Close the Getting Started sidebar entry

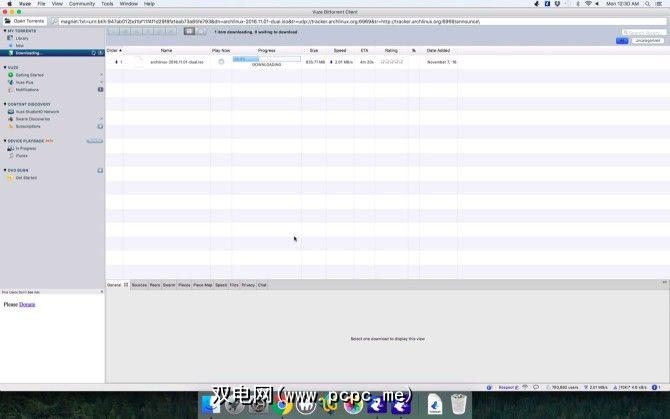tap(101, 75)
